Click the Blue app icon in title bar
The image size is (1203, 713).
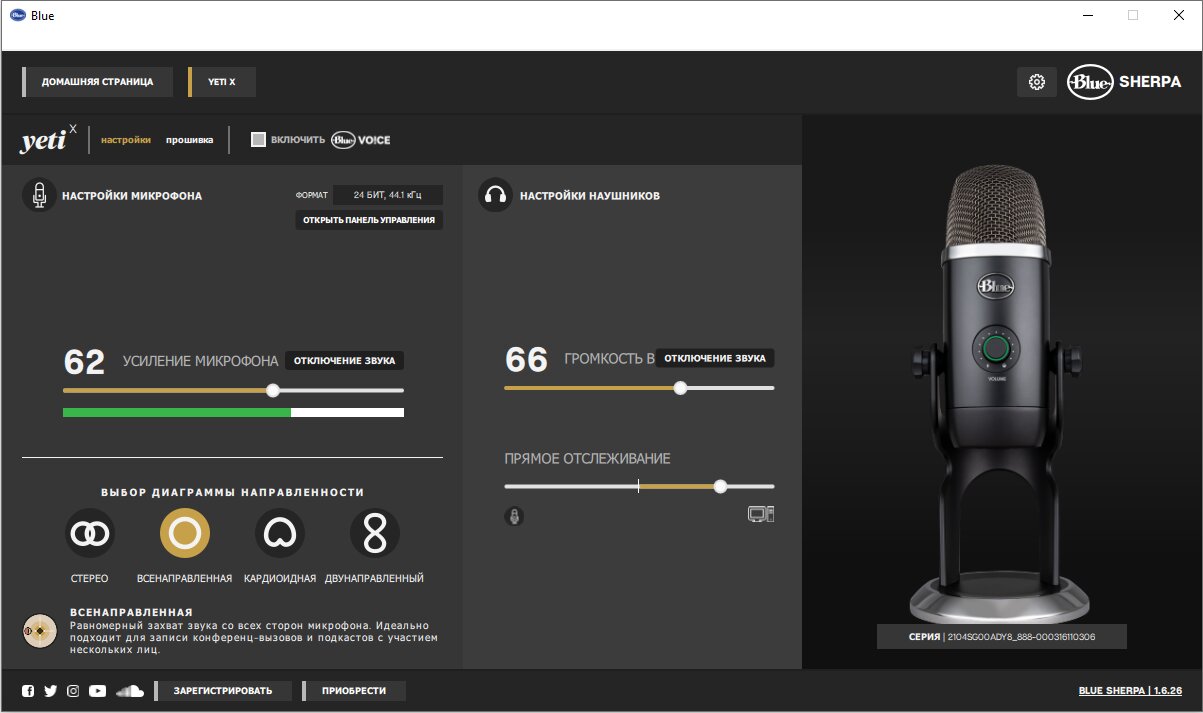click(18, 15)
